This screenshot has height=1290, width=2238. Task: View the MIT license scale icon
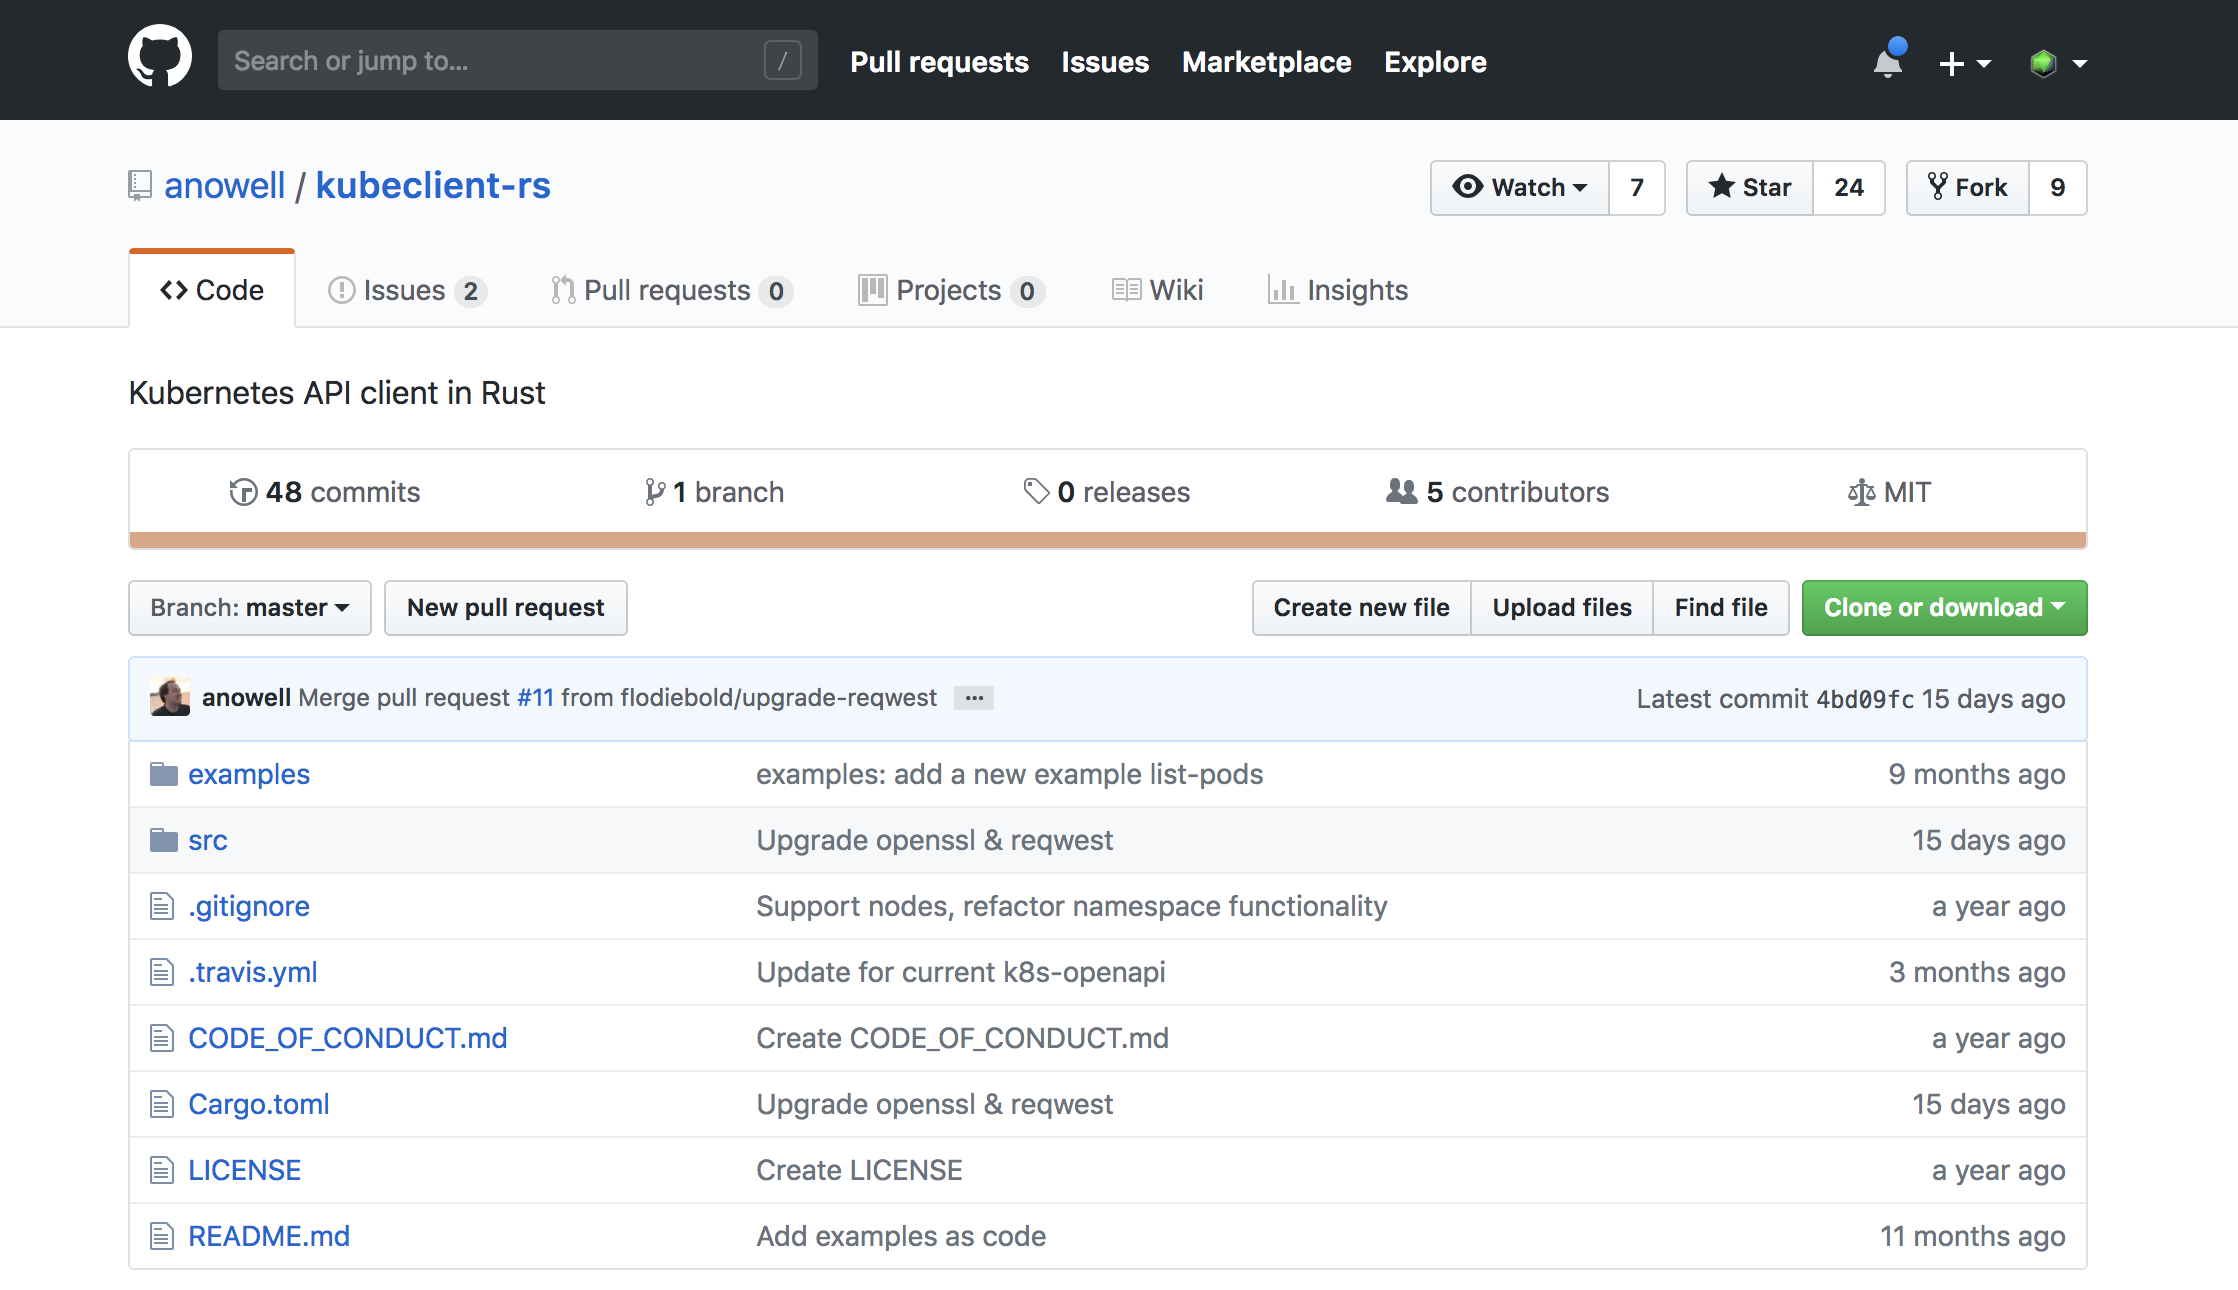click(x=1860, y=492)
